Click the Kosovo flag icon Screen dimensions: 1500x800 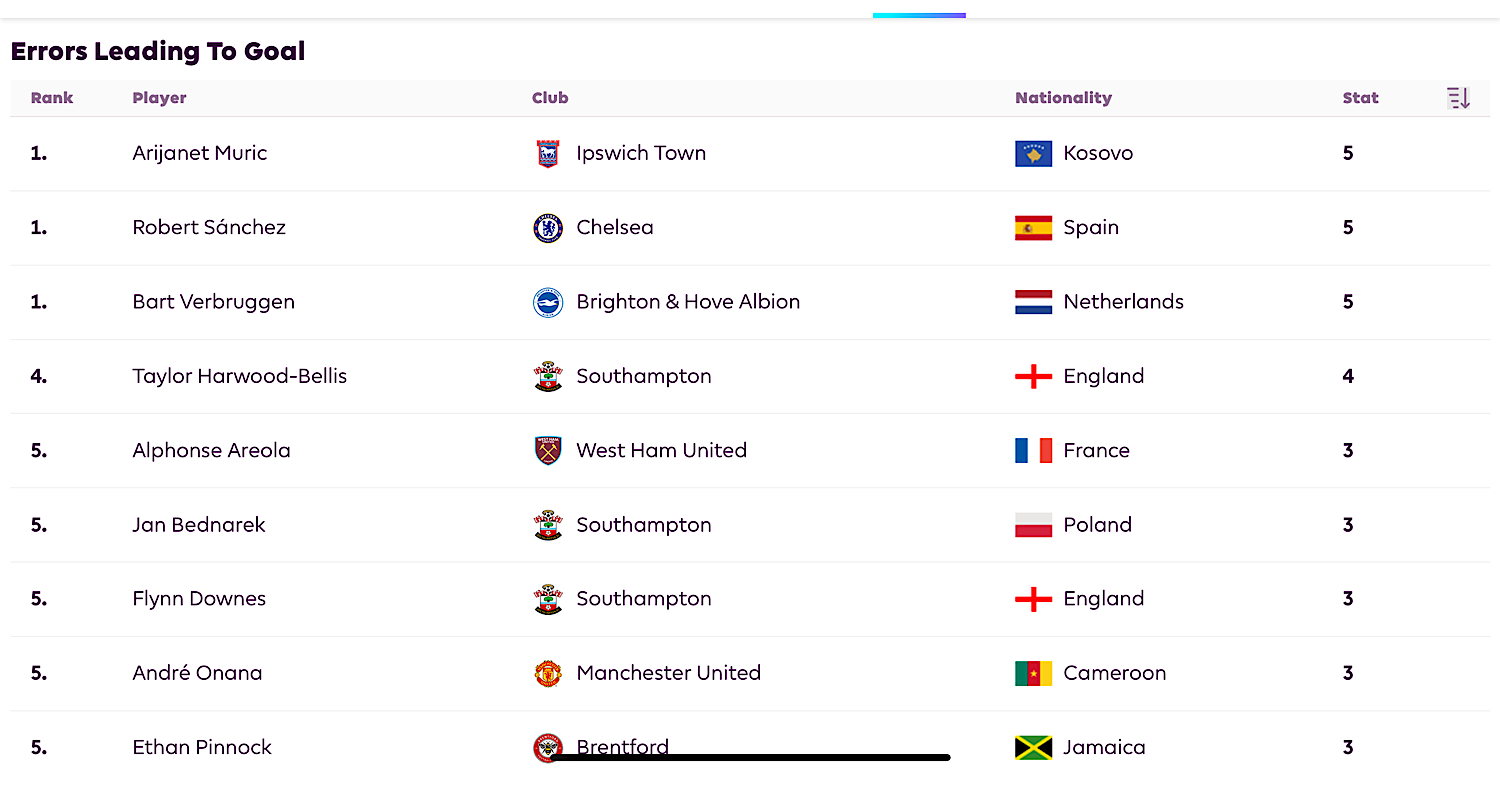1033,153
